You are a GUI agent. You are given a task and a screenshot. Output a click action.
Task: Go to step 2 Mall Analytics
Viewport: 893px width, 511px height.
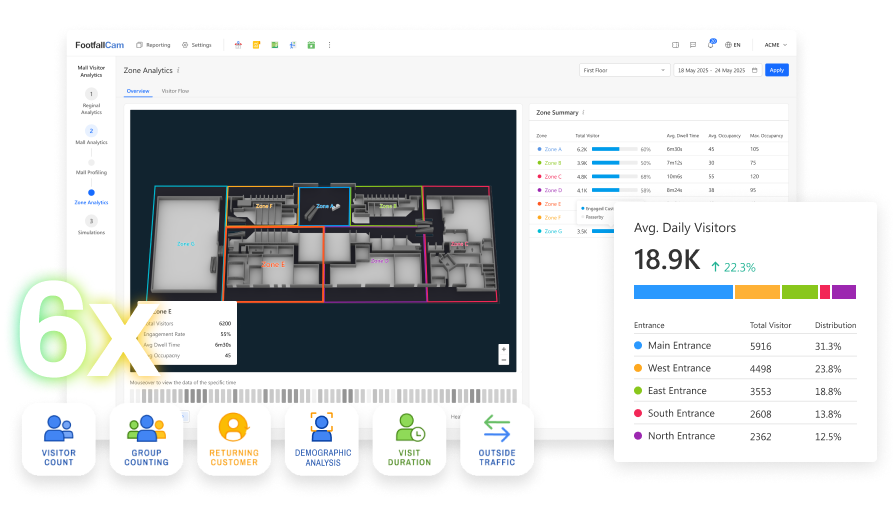pyautogui.click(x=91, y=135)
